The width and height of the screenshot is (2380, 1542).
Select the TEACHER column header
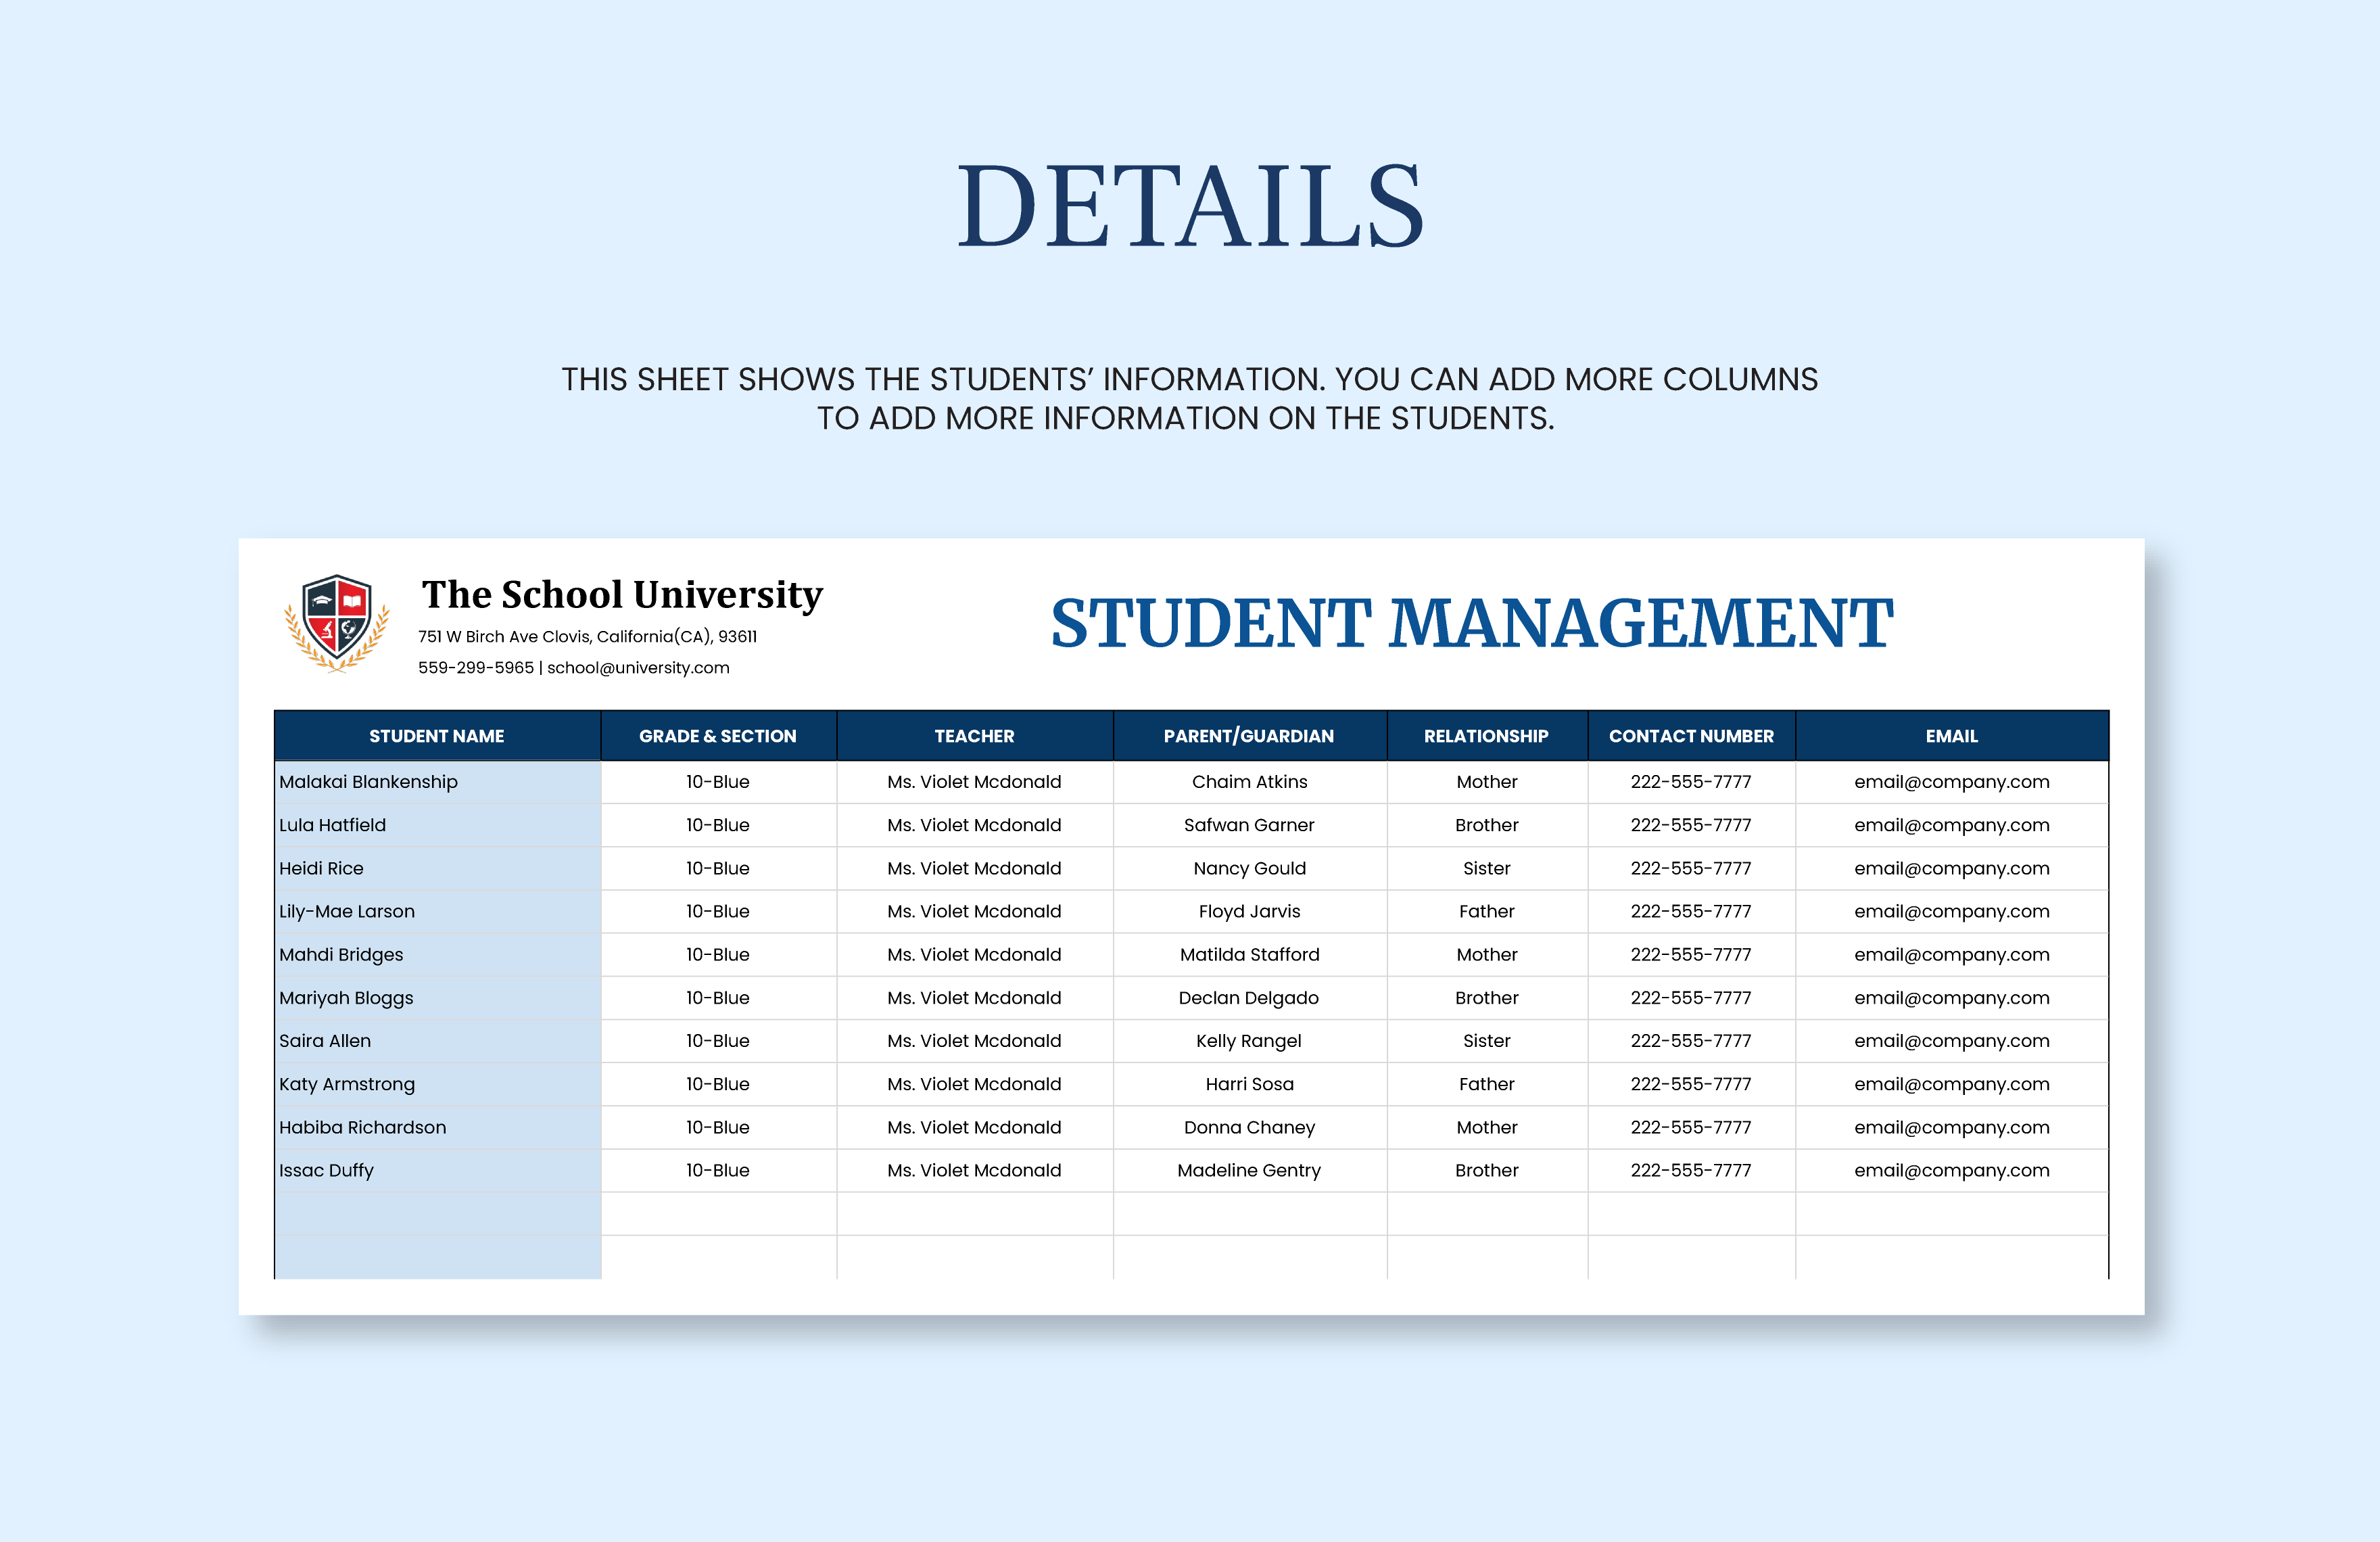tap(975, 736)
